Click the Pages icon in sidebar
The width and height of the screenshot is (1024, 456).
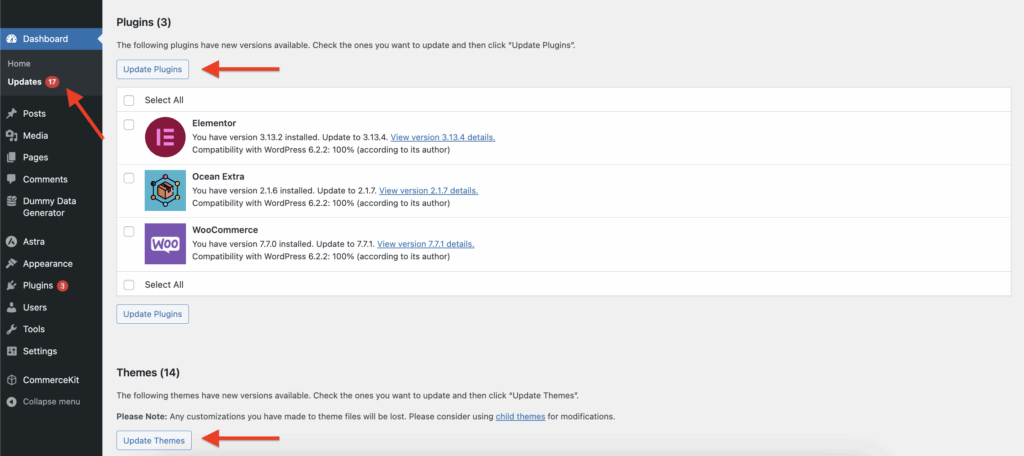(11, 157)
